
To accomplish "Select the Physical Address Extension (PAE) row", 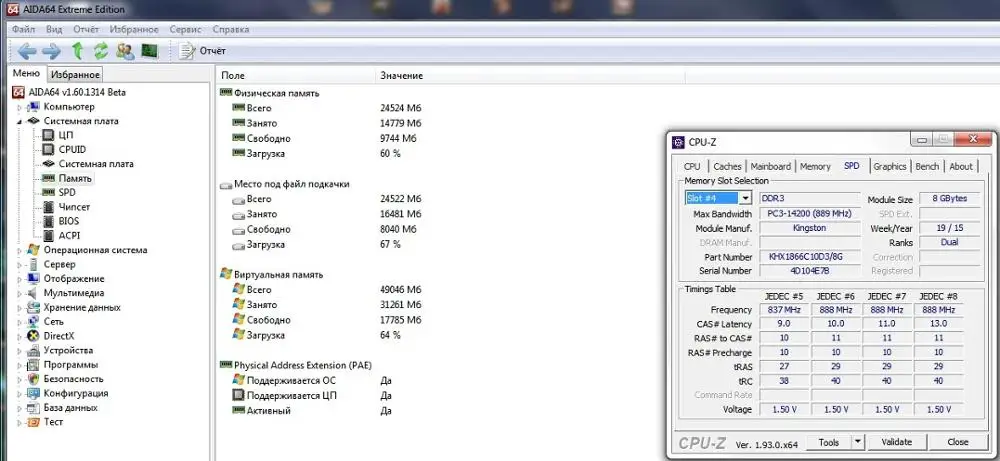I will pos(302,365).
